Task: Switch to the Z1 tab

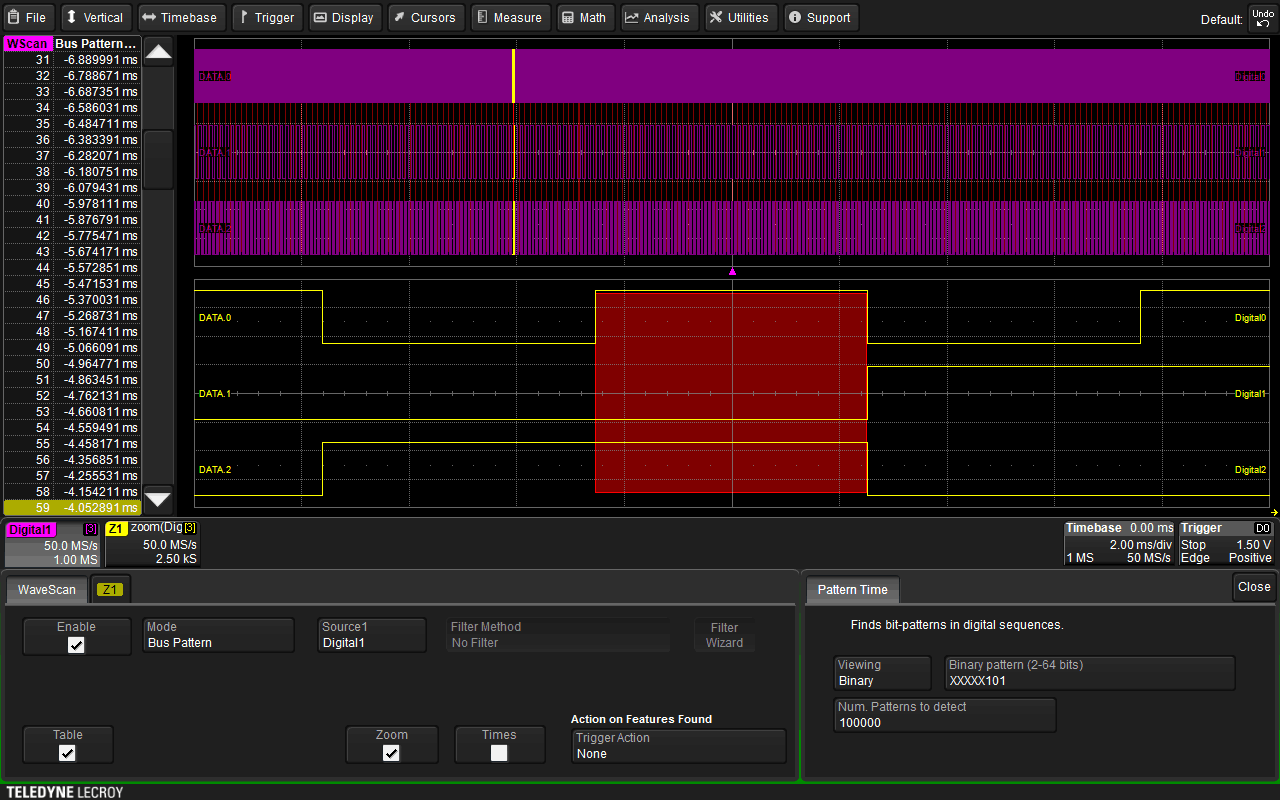Action: click(110, 589)
